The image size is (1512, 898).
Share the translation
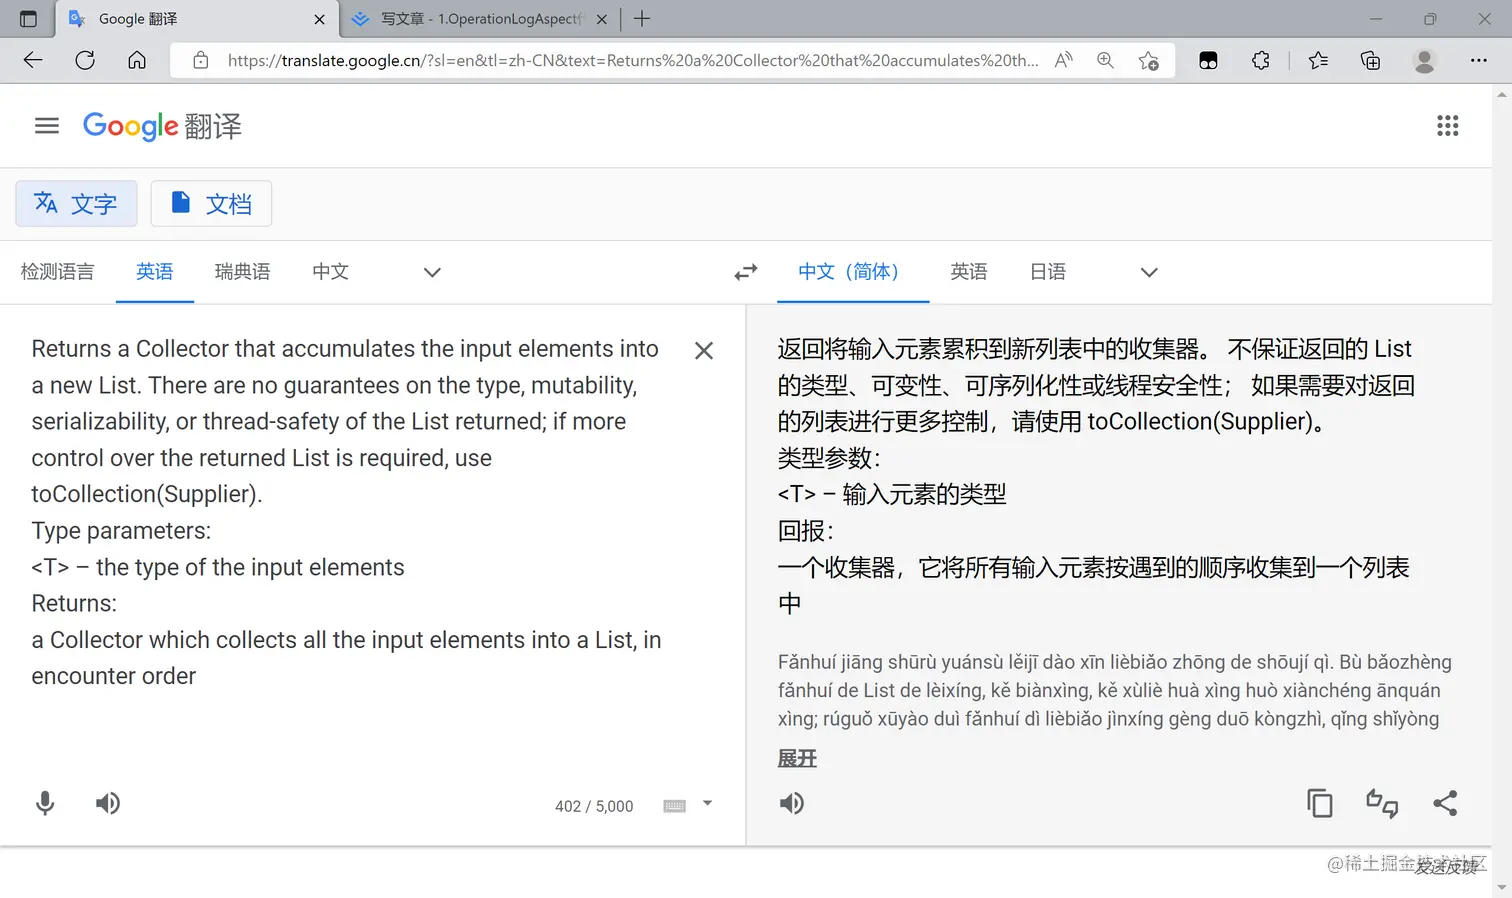(x=1445, y=803)
